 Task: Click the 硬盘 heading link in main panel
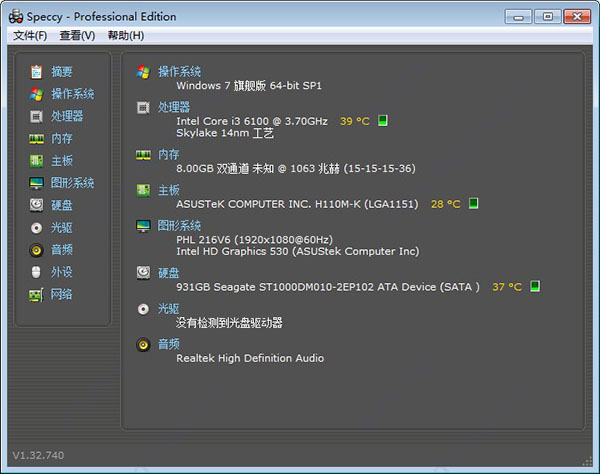click(169, 273)
